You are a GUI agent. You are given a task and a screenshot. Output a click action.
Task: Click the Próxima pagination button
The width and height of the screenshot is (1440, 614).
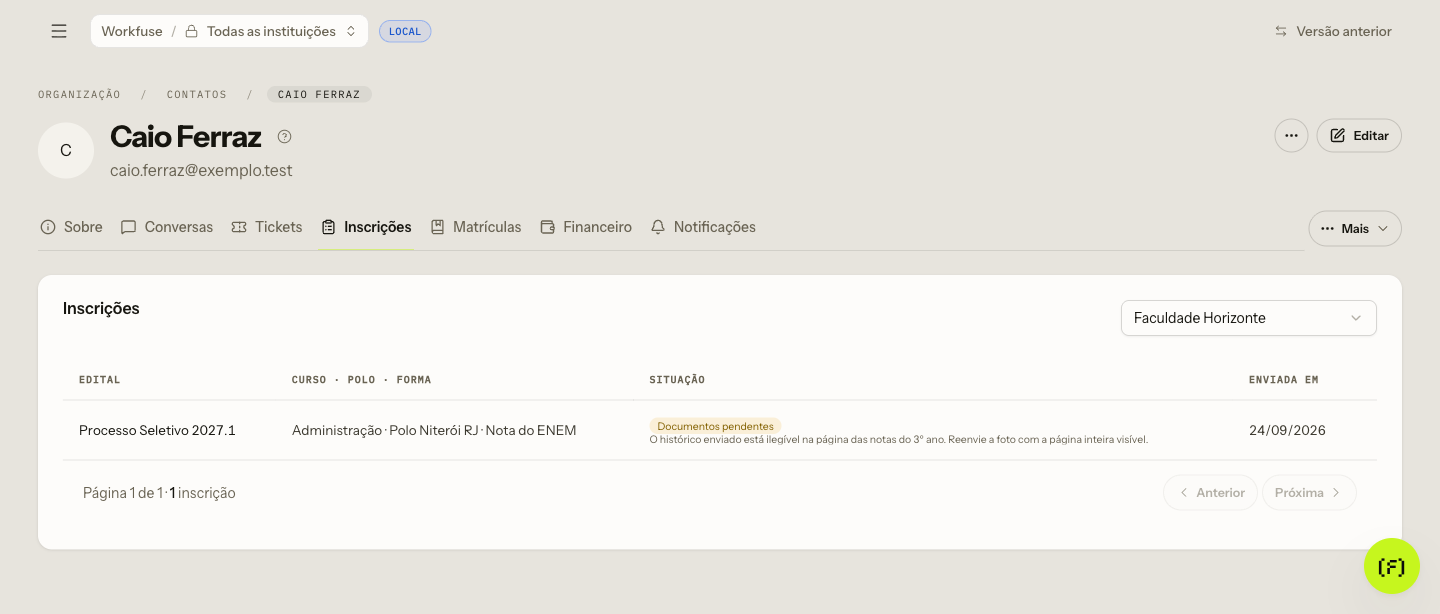click(x=1309, y=492)
